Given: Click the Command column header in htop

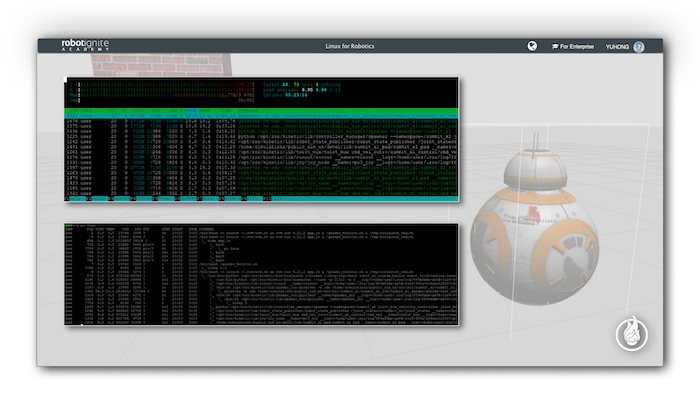Looking at the screenshot, I should (x=248, y=110).
